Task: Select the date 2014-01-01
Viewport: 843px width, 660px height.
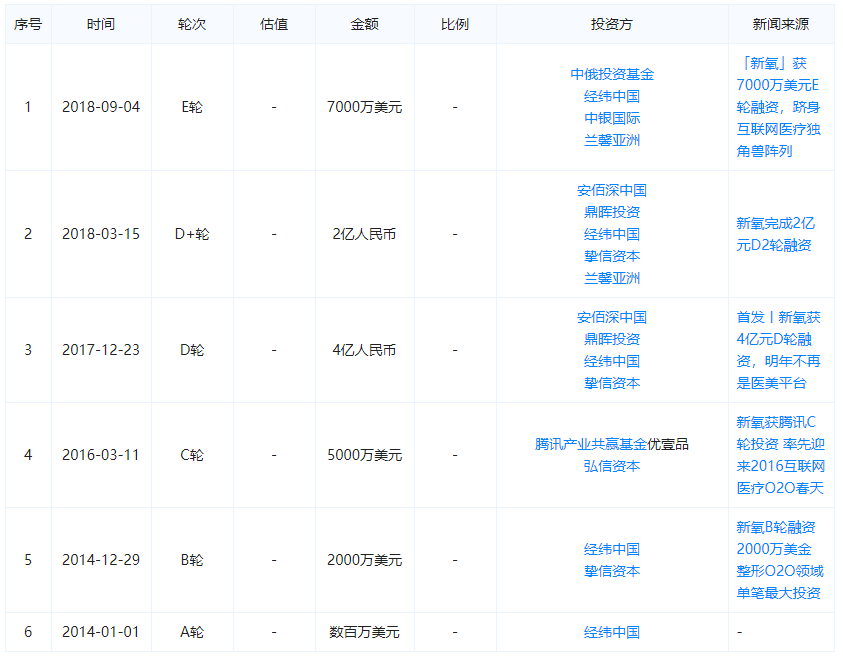Action: [x=101, y=632]
